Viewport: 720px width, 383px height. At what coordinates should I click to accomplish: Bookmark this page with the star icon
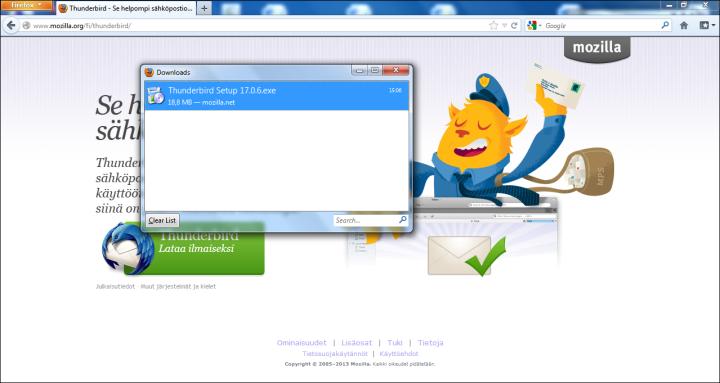494,26
